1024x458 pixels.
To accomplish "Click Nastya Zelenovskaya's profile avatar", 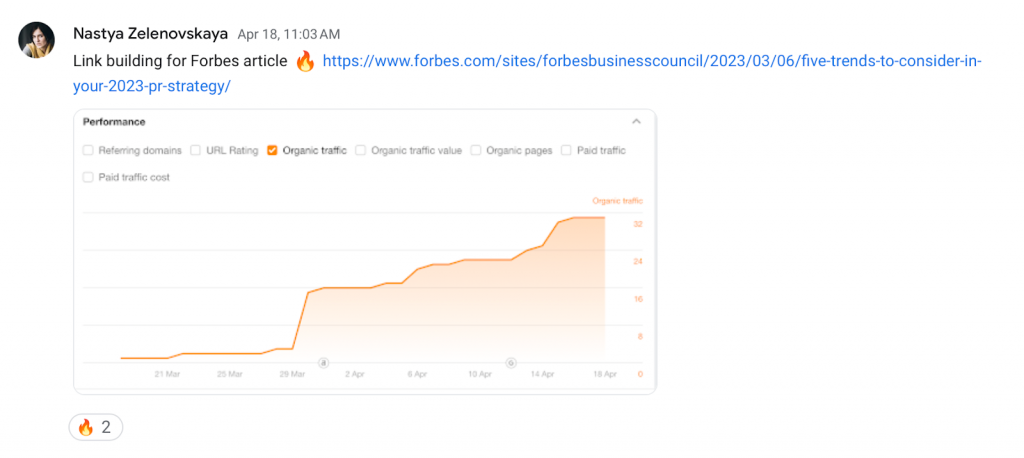I will pyautogui.click(x=37, y=40).
